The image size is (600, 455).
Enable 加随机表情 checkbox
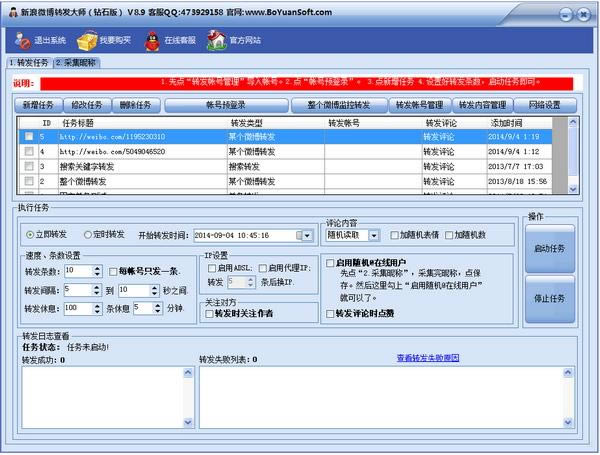tap(394, 235)
